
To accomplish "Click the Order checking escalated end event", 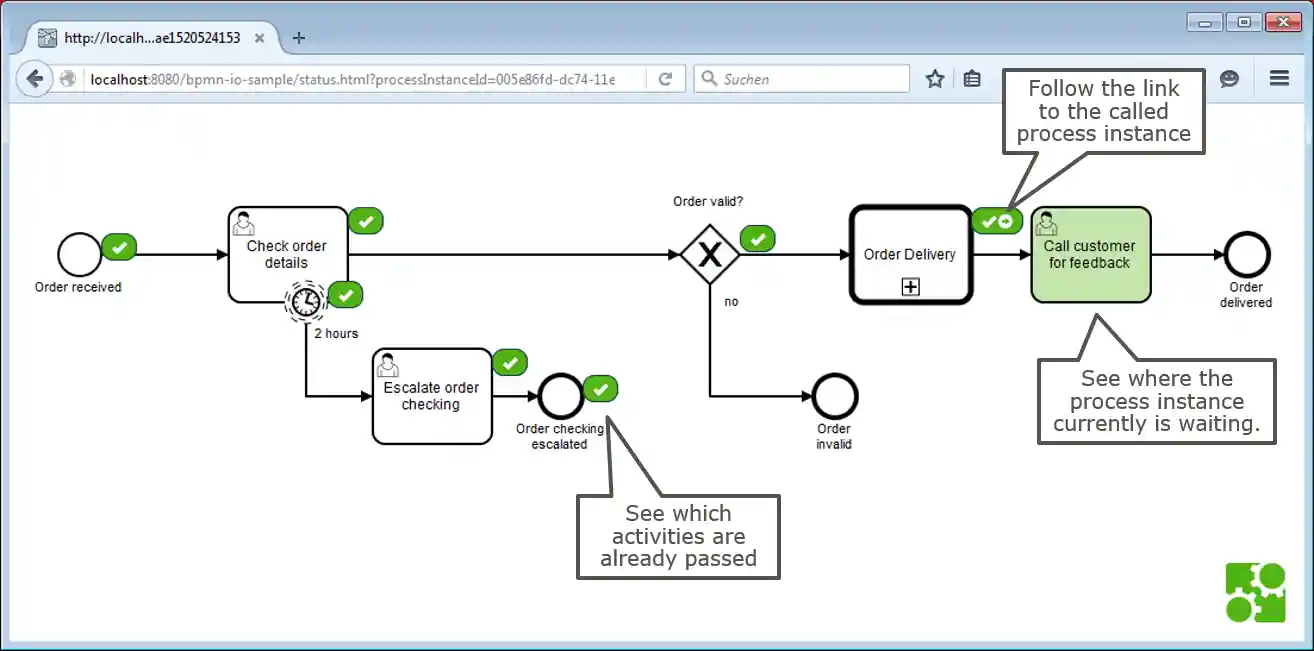I will pyautogui.click(x=560, y=396).
